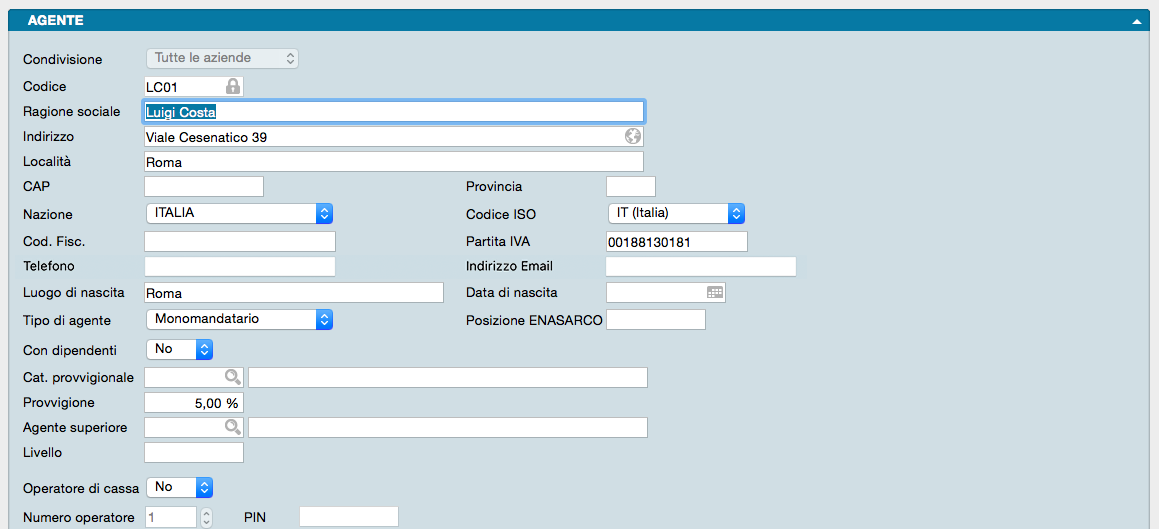Toggle the Con dipendenti selector

(x=180, y=349)
